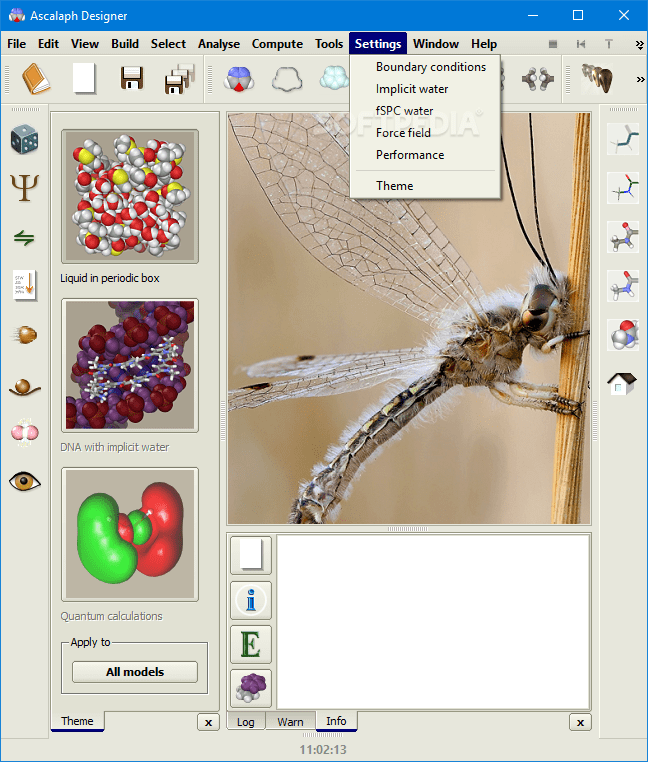This screenshot has height=762, width=648.
Task: Choose Boundary conditions from Settings menu
Action: (425, 67)
